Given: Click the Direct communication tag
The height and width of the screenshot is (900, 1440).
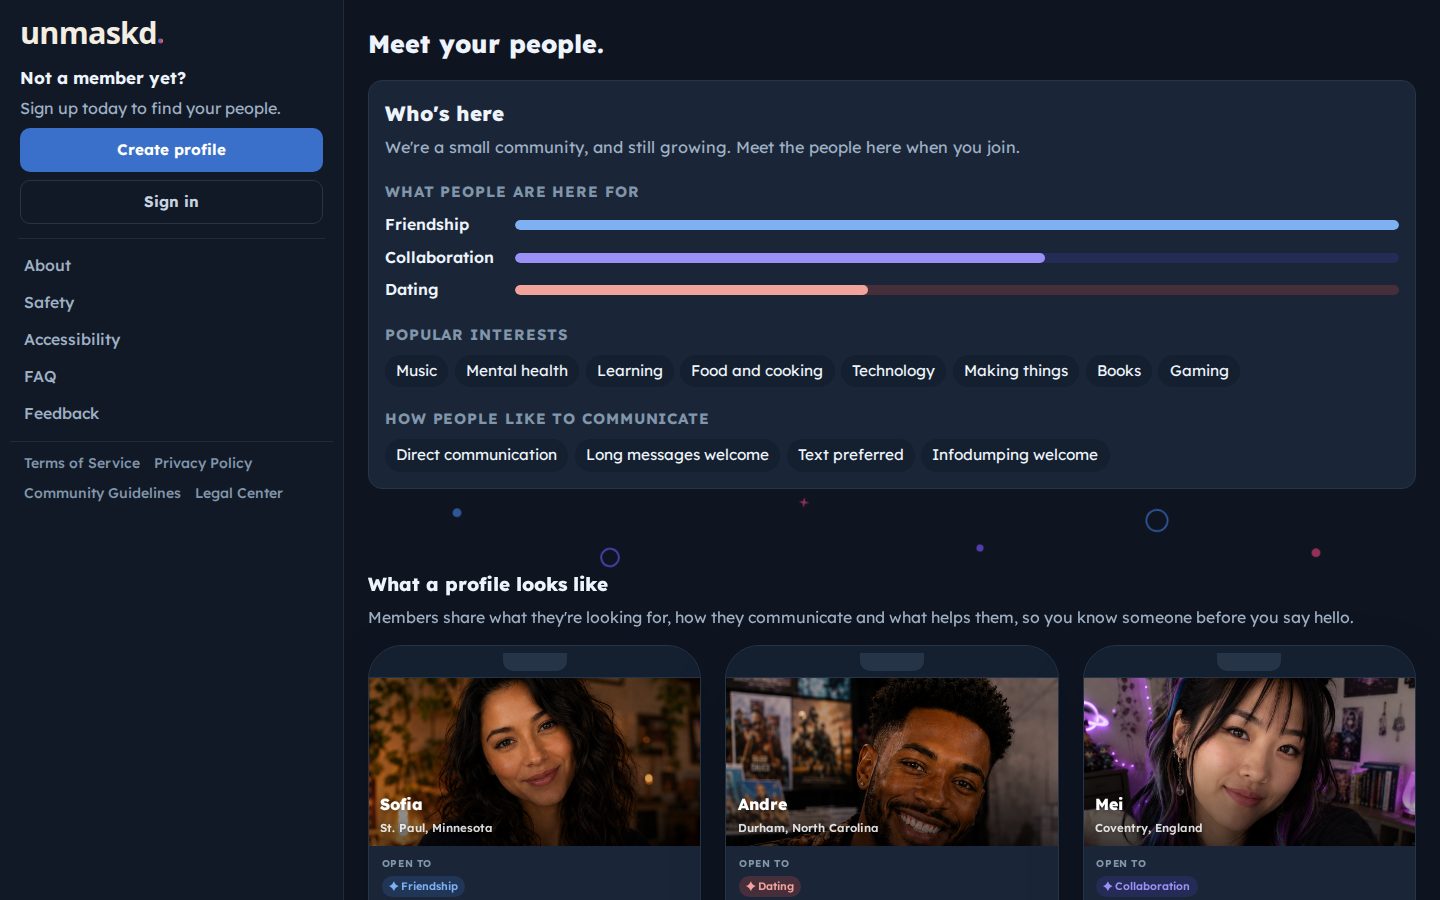Looking at the screenshot, I should tap(476, 455).
